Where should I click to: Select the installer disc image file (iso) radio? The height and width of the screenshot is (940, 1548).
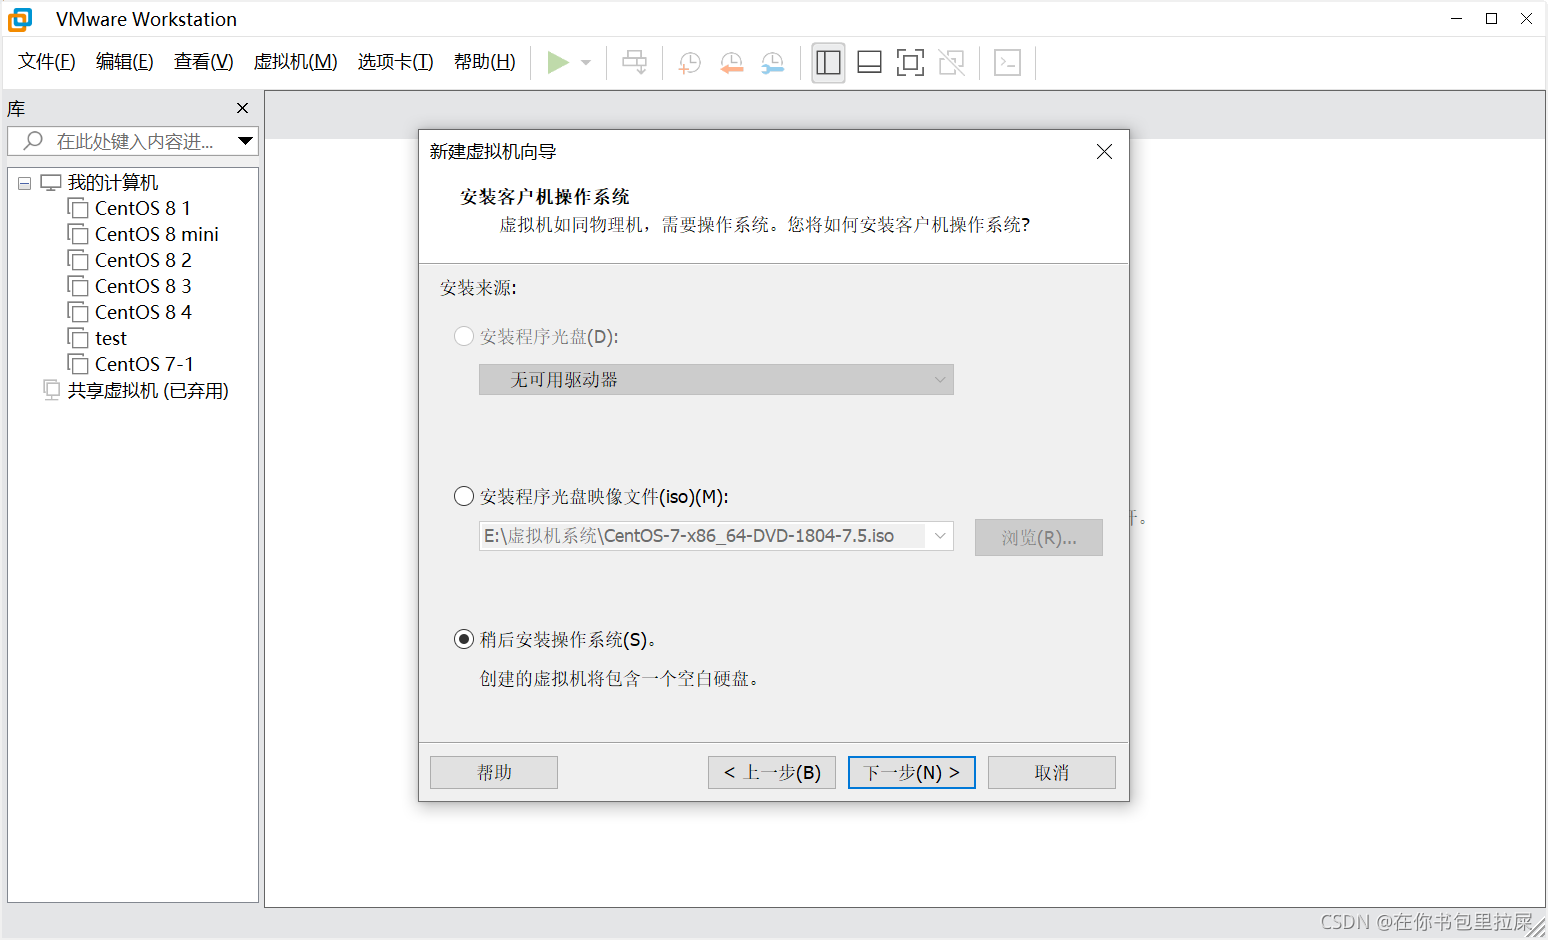coord(464,496)
